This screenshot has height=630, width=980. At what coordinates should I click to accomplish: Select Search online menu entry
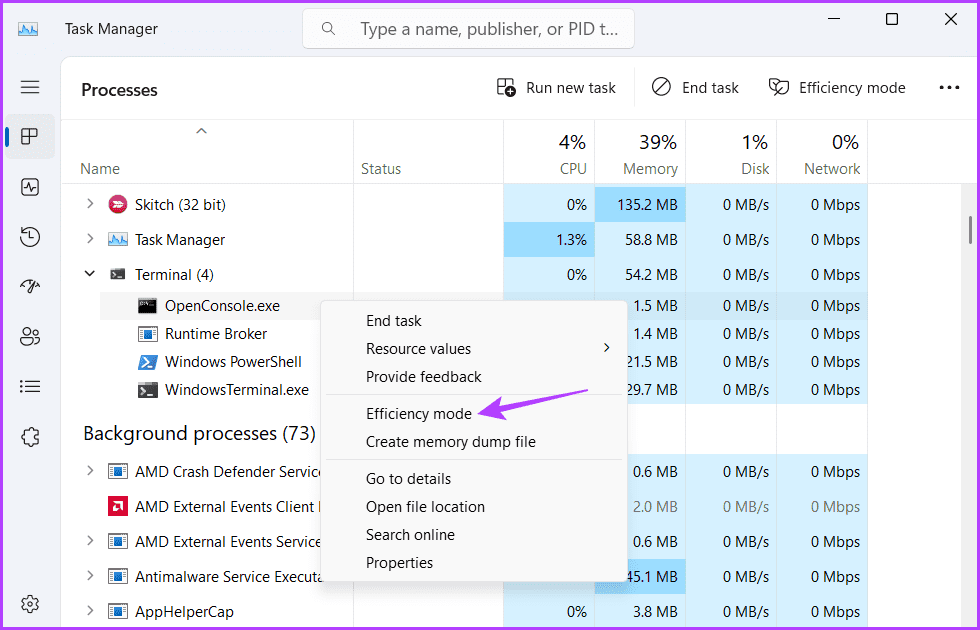click(x=476, y=535)
